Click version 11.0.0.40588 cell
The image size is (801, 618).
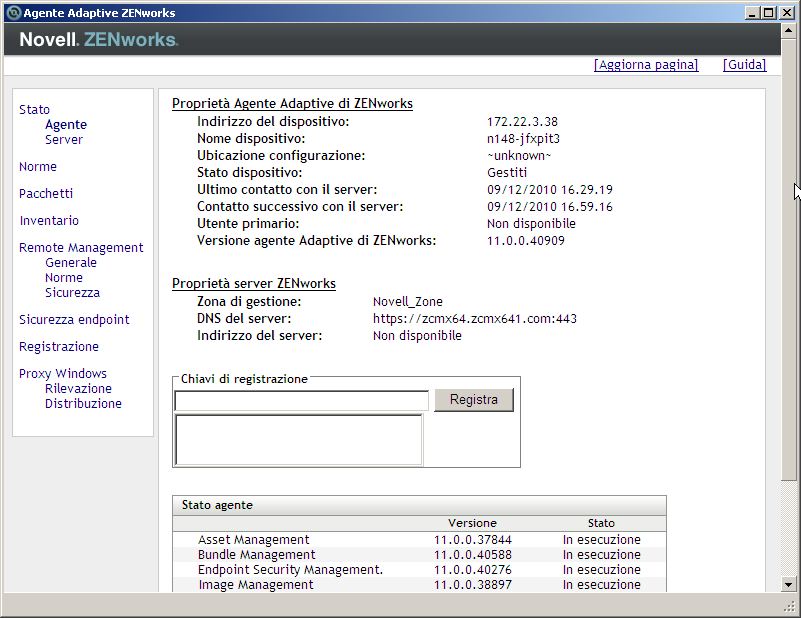(x=473, y=555)
